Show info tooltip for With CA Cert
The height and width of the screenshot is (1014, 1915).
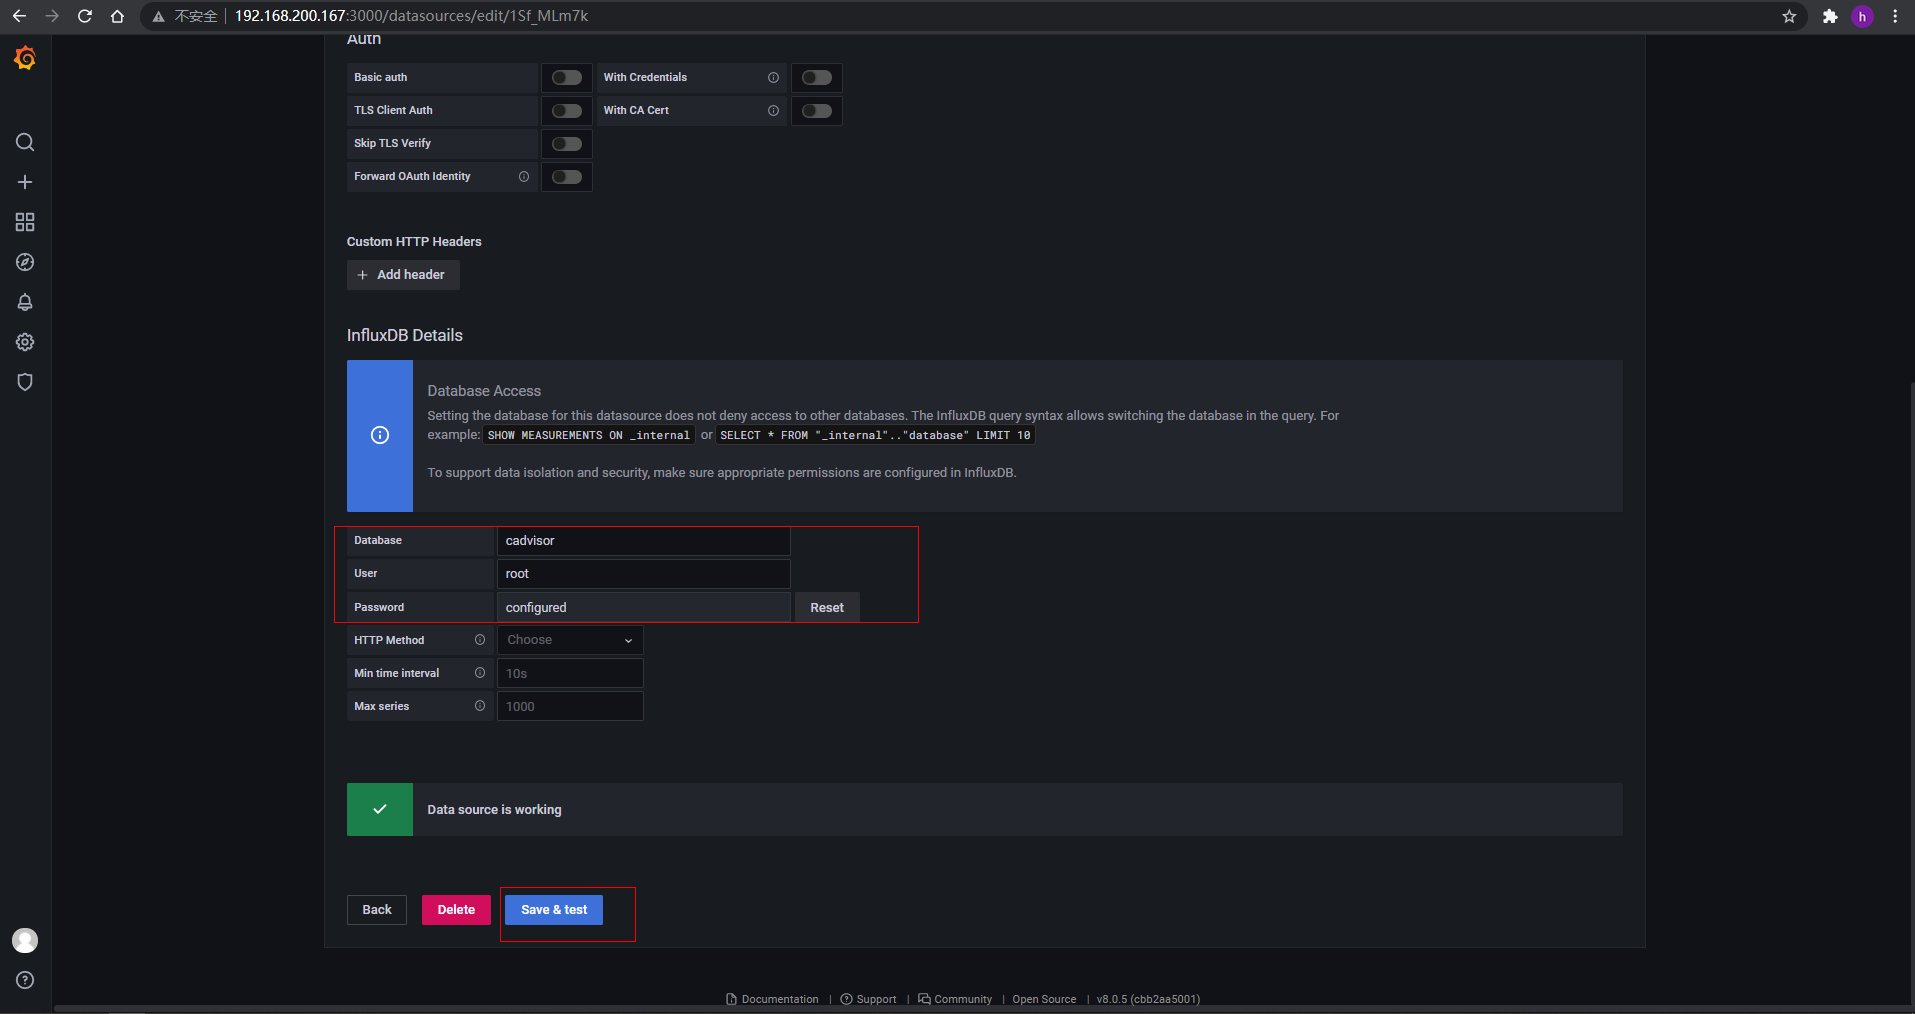(773, 110)
